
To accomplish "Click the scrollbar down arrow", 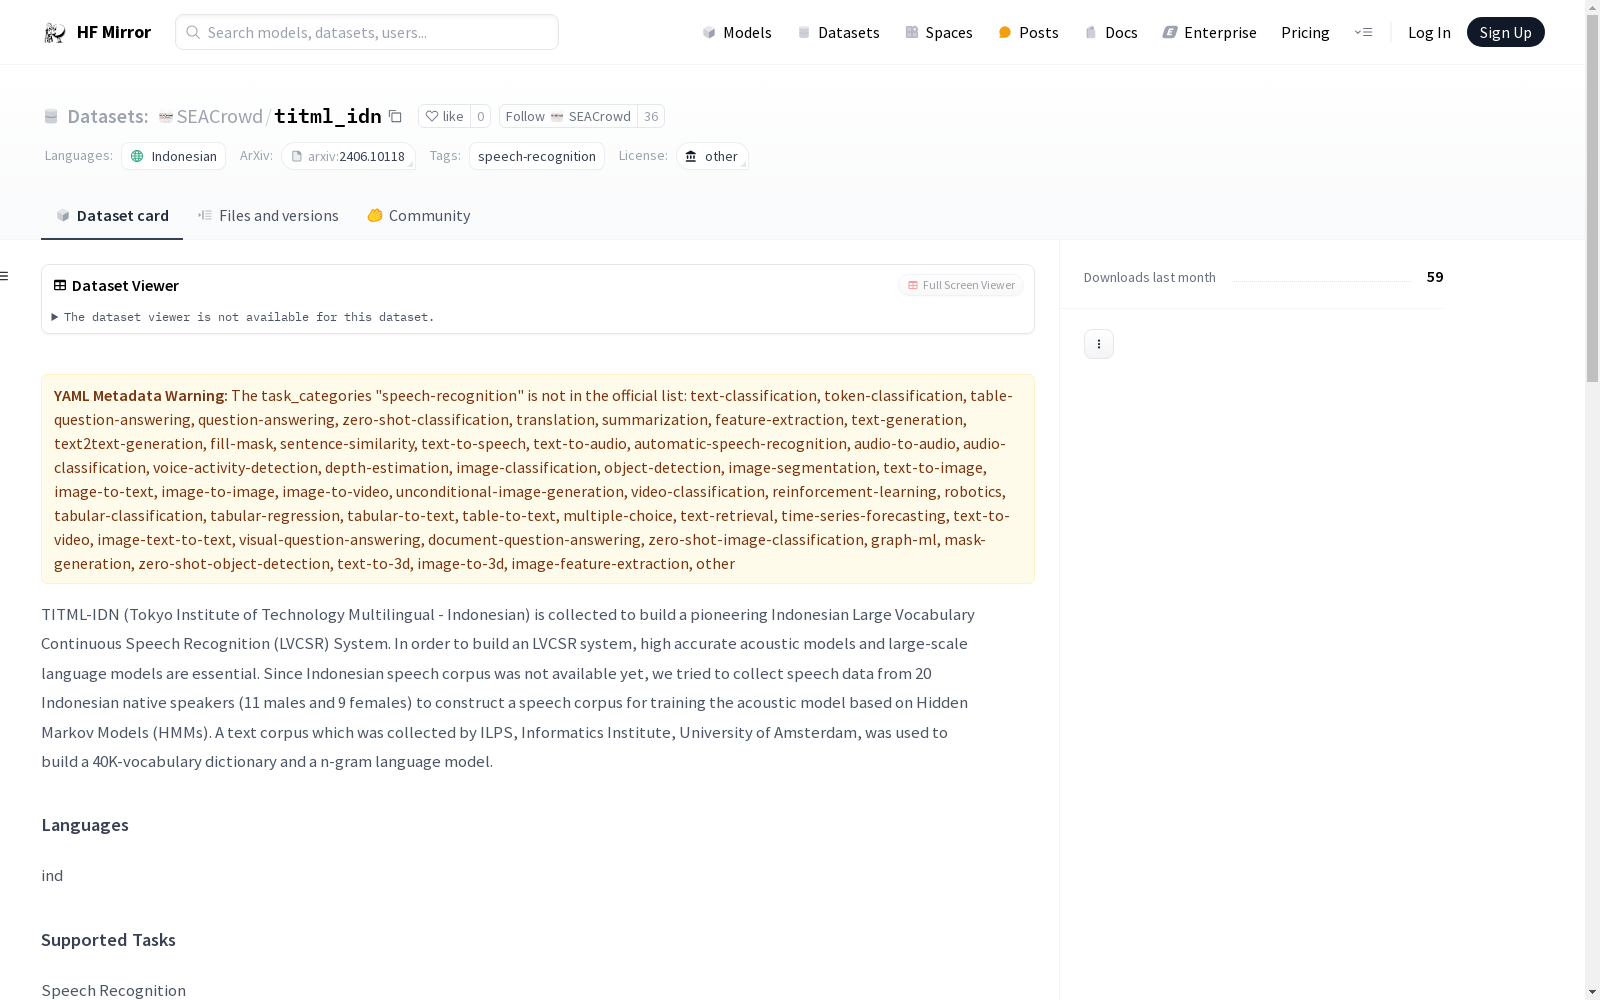I will [x=1592, y=992].
